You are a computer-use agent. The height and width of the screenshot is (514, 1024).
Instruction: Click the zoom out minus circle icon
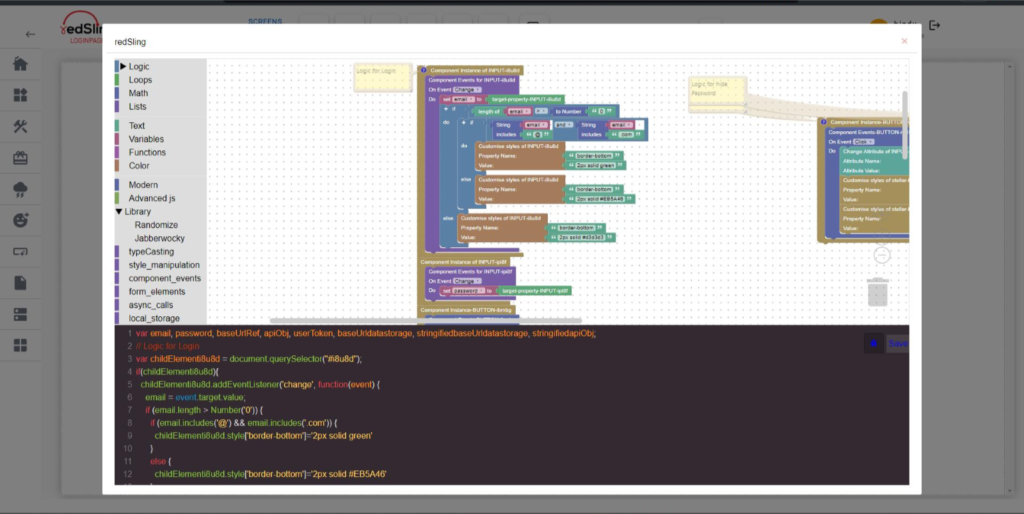(x=881, y=255)
